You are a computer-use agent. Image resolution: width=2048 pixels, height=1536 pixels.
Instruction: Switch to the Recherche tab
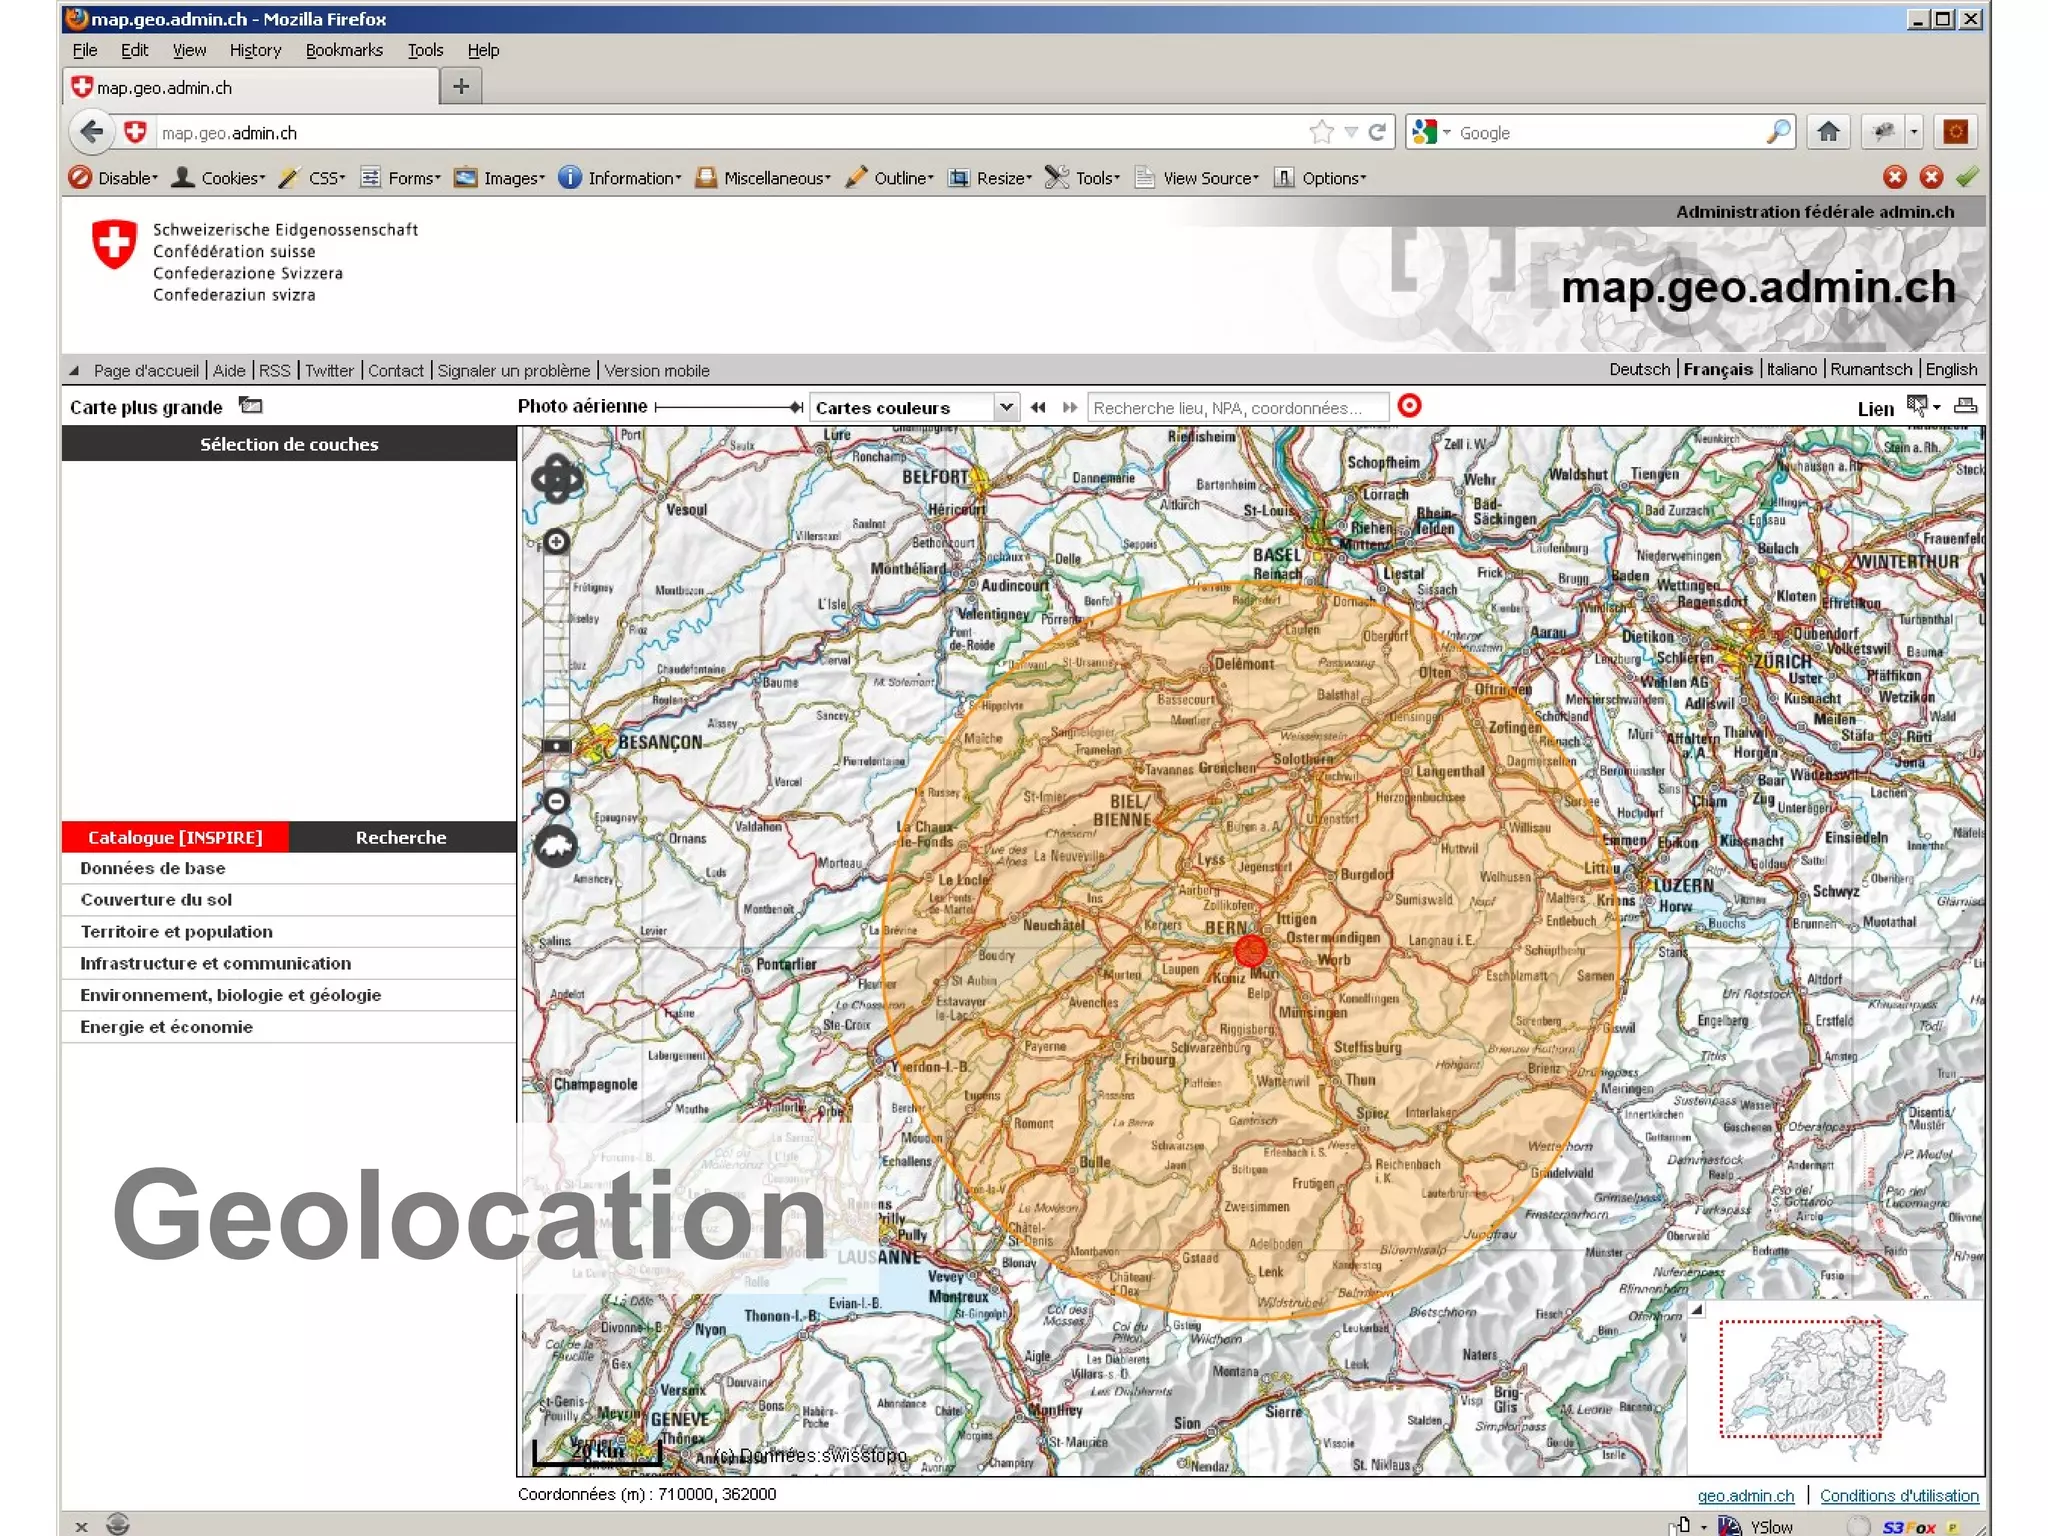(401, 837)
